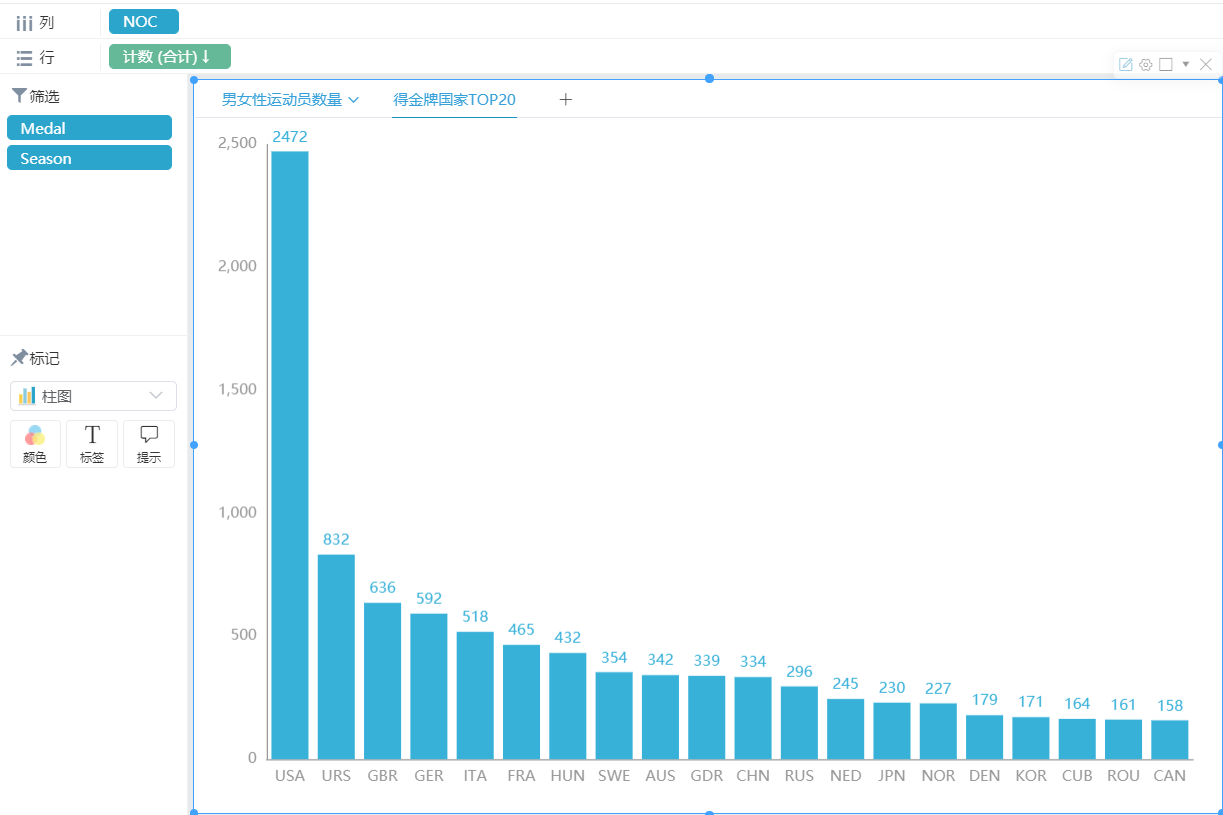
Task: Select the NOC pill in columns
Action: coord(144,22)
